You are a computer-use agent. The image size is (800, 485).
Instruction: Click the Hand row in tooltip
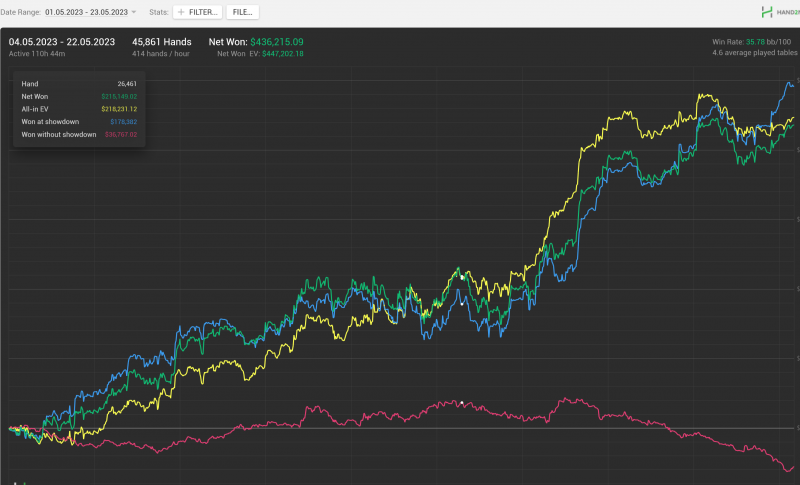[79, 84]
